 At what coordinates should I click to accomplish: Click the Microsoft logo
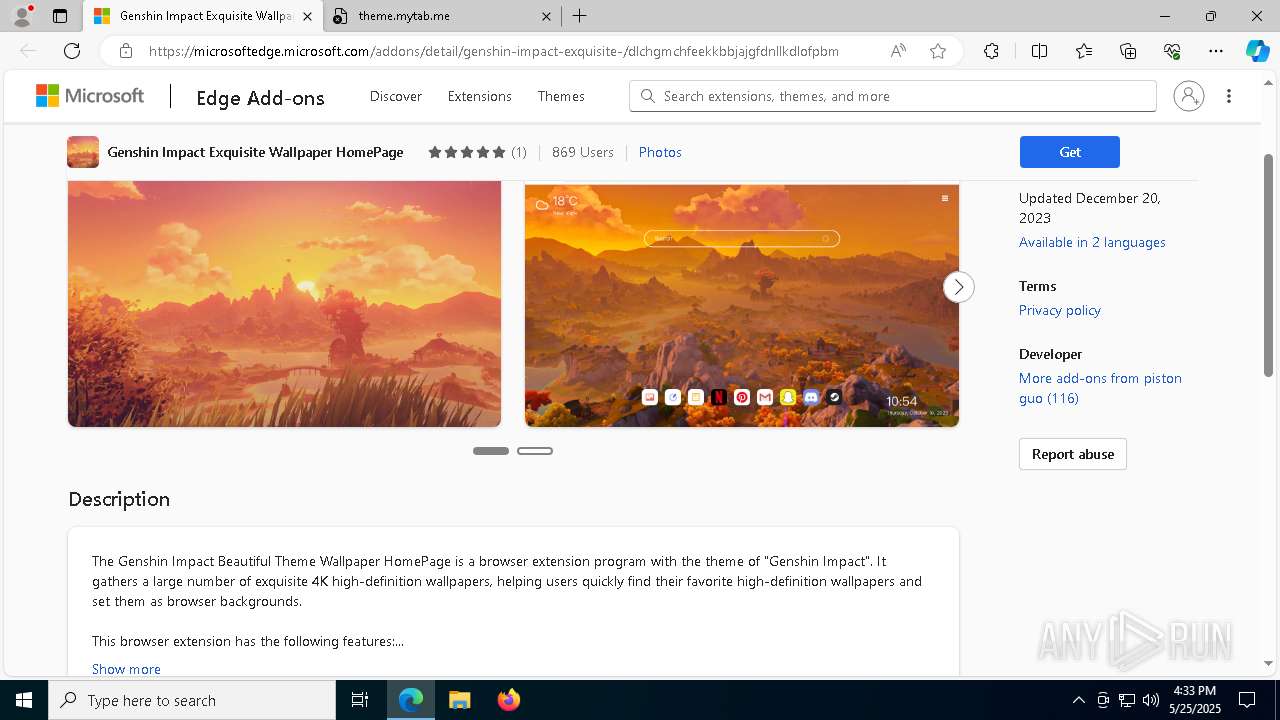tap(90, 96)
